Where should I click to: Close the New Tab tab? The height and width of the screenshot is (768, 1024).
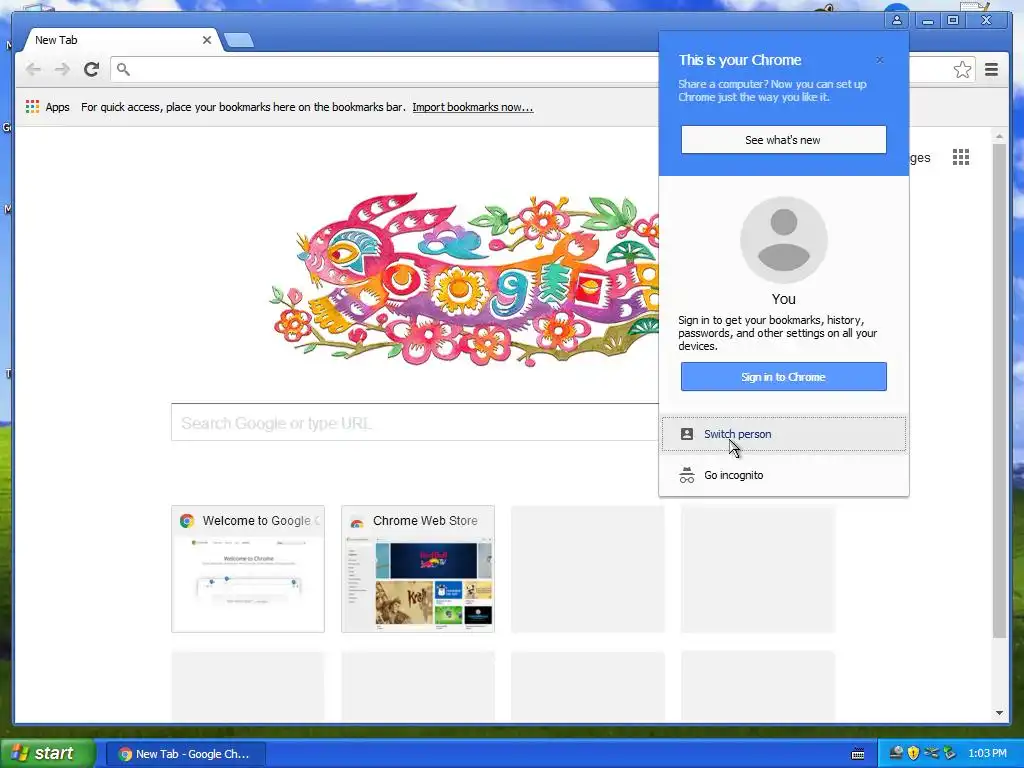pos(206,40)
